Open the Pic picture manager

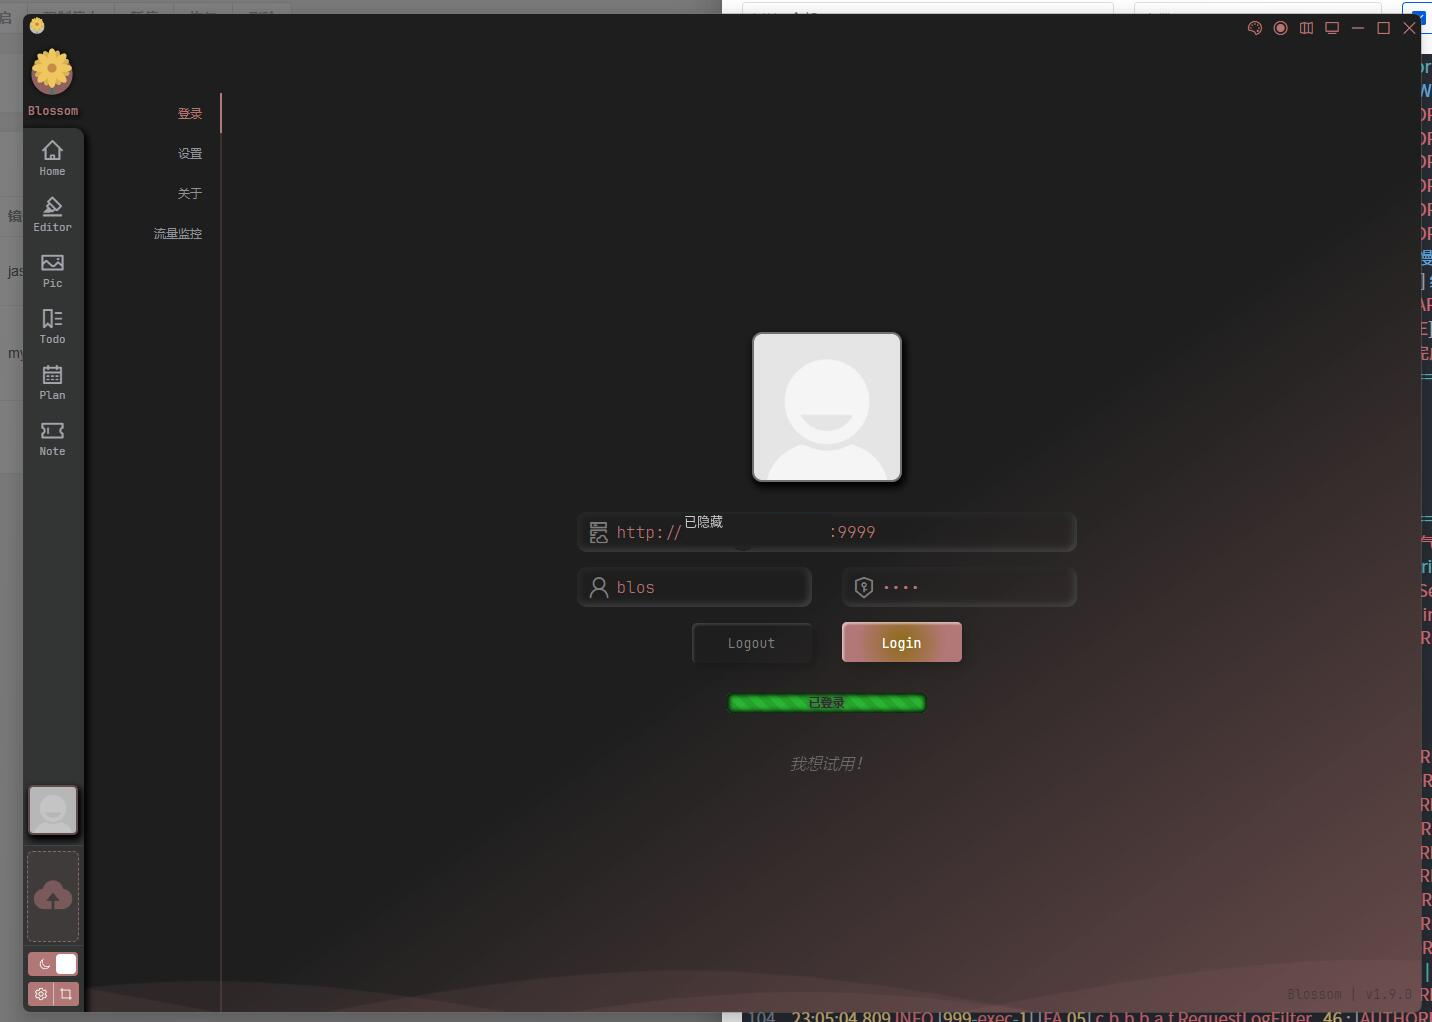coord(52,270)
